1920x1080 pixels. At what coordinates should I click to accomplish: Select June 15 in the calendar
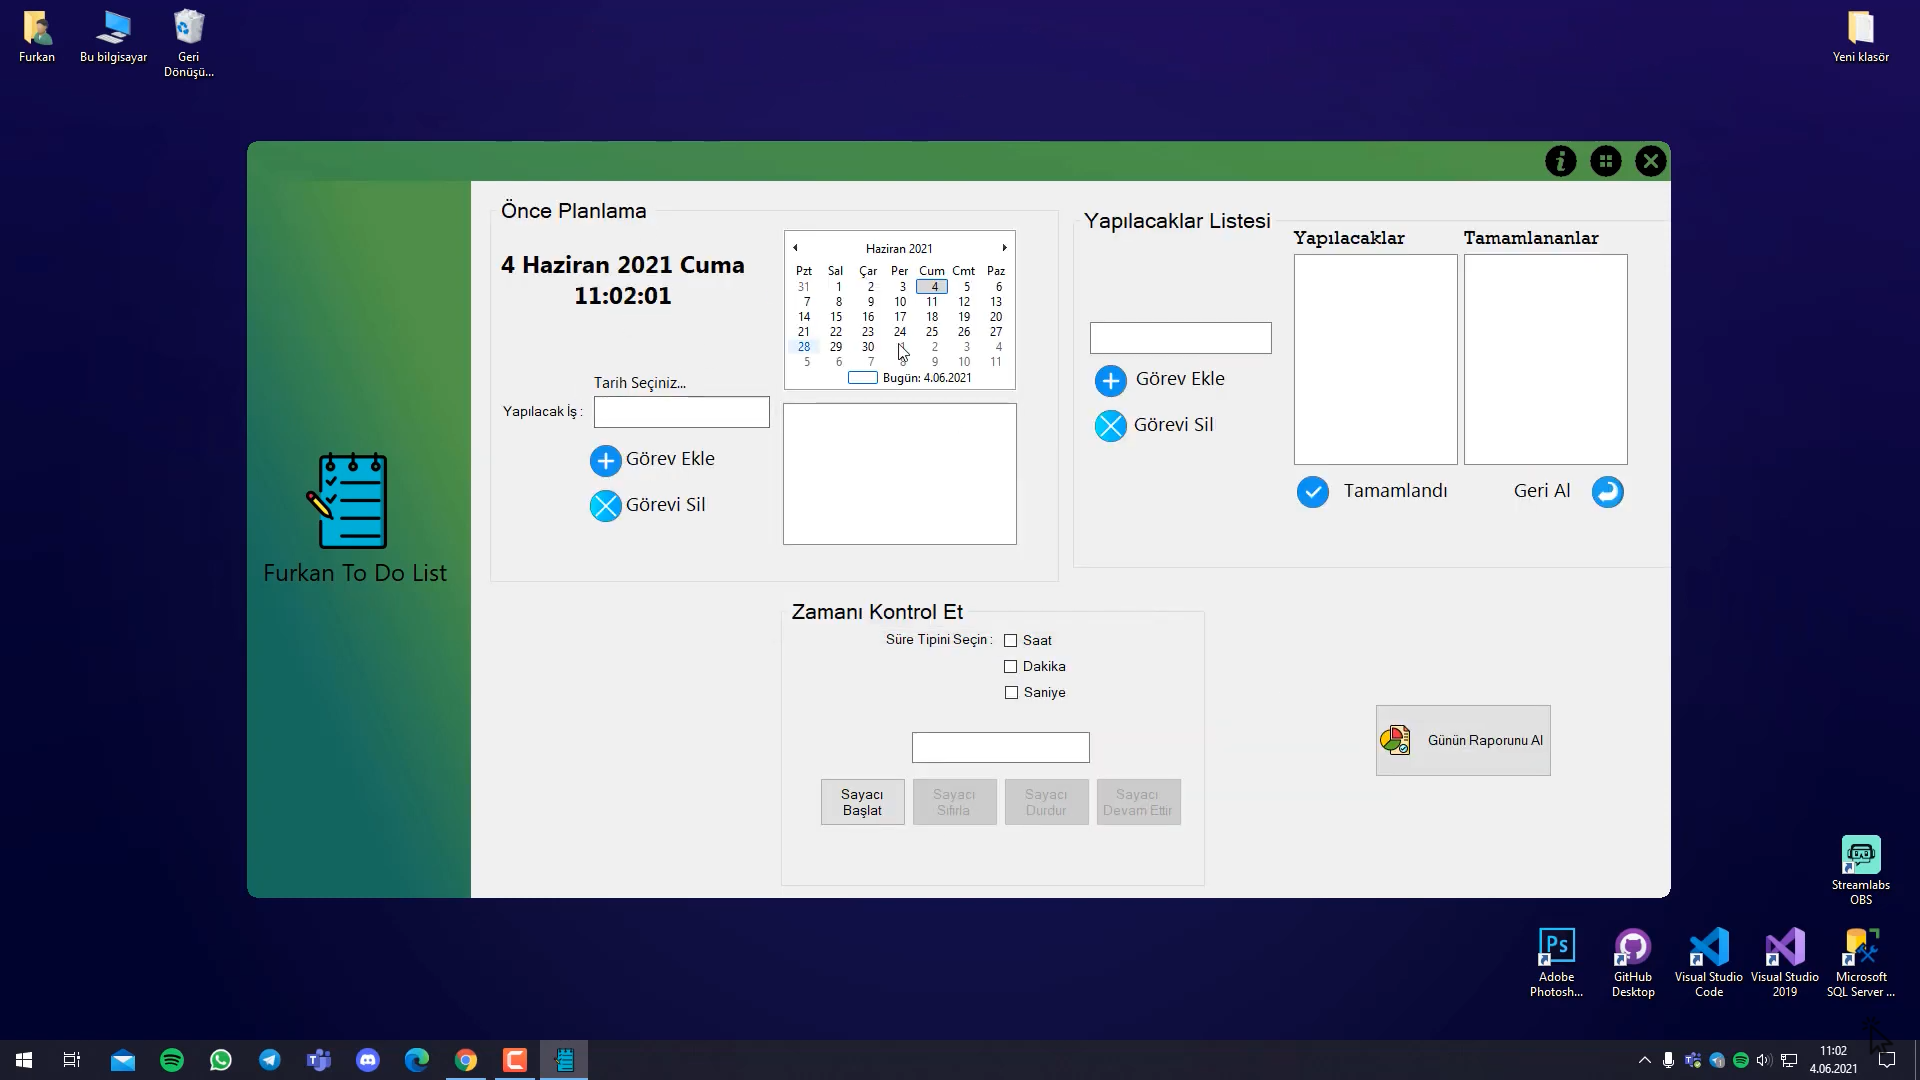[836, 317]
